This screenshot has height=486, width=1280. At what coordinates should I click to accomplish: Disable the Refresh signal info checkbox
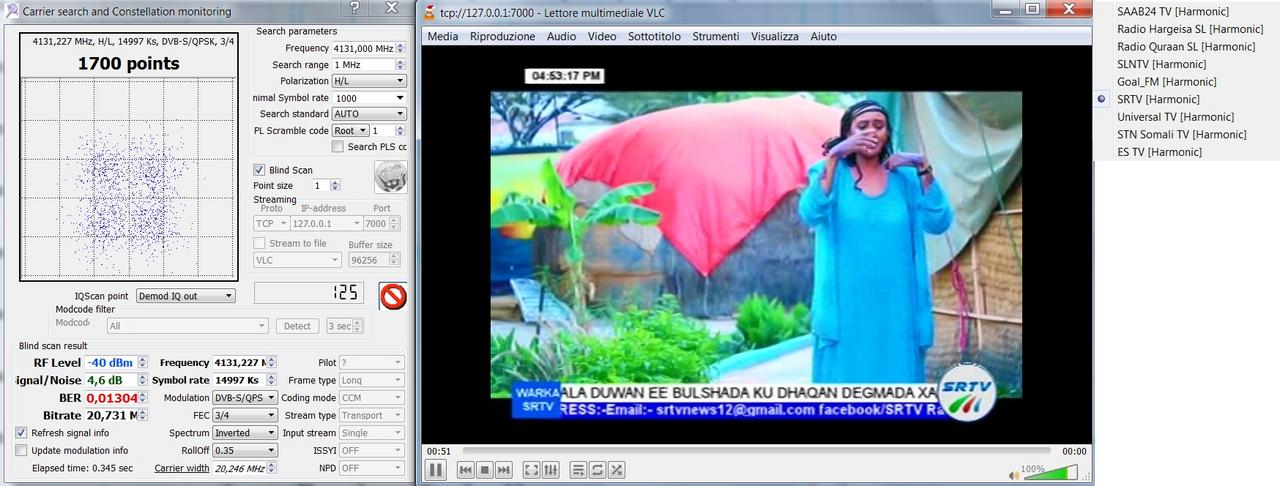[x=22, y=433]
